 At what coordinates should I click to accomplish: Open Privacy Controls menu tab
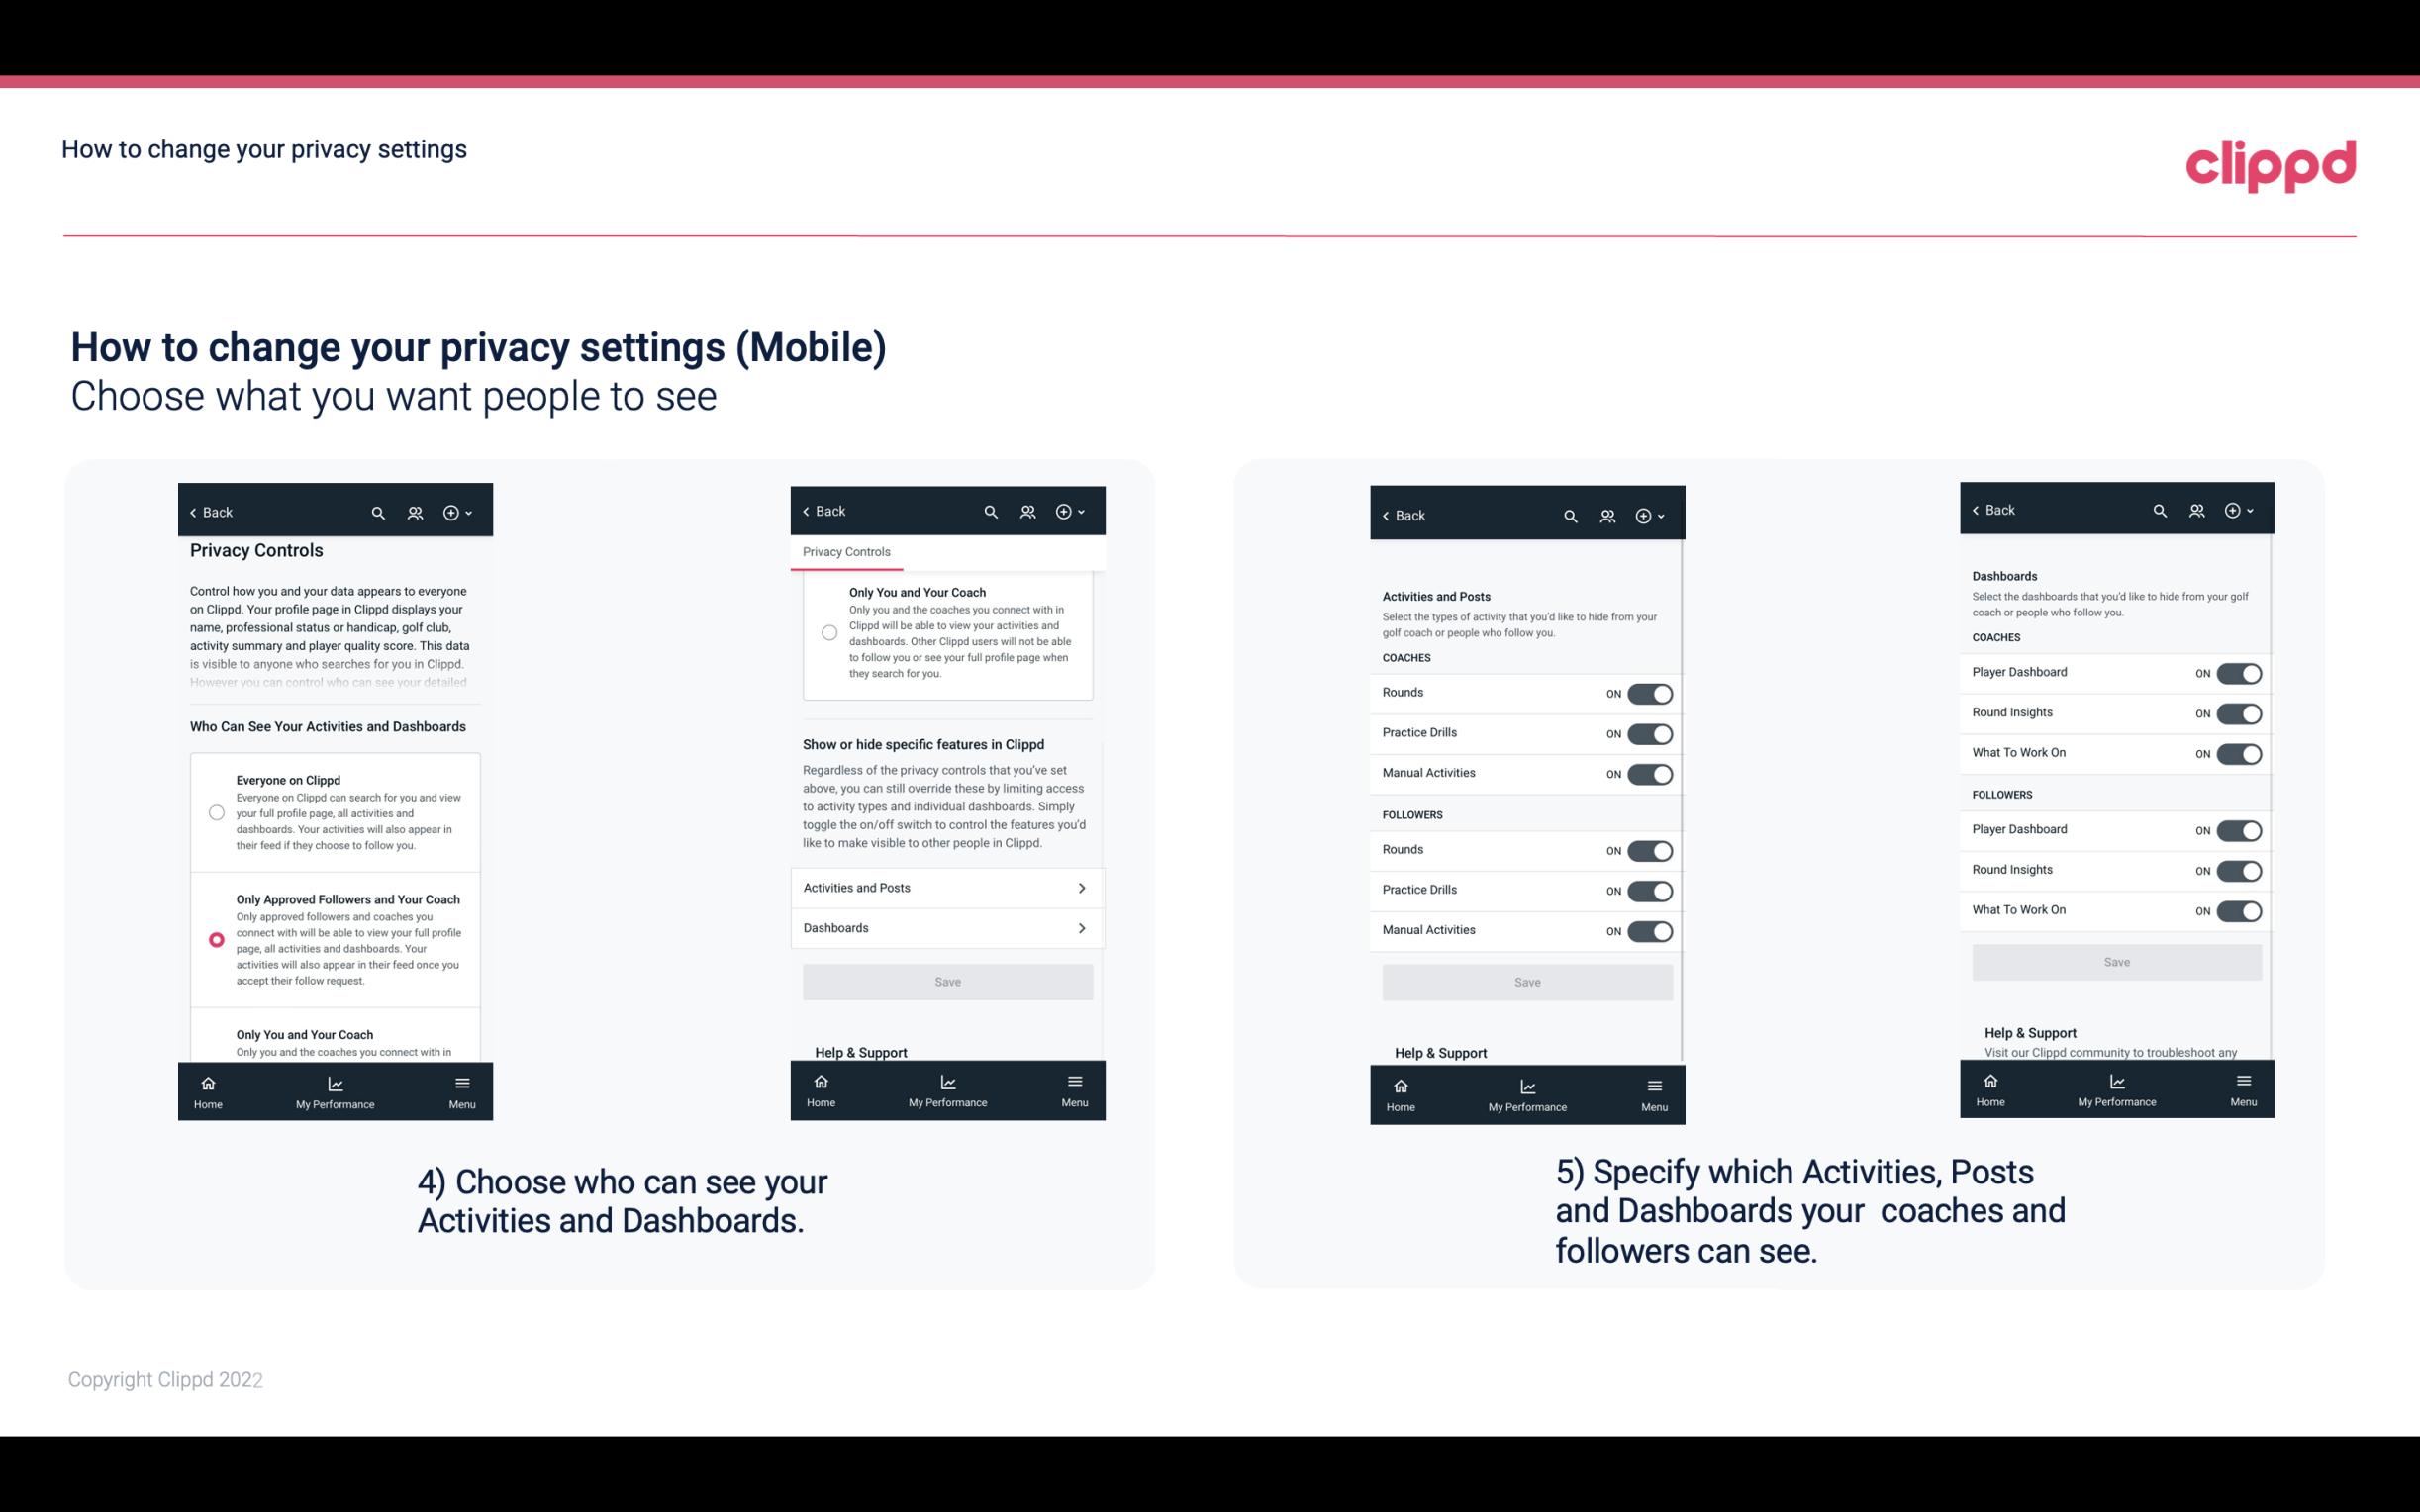point(846,552)
